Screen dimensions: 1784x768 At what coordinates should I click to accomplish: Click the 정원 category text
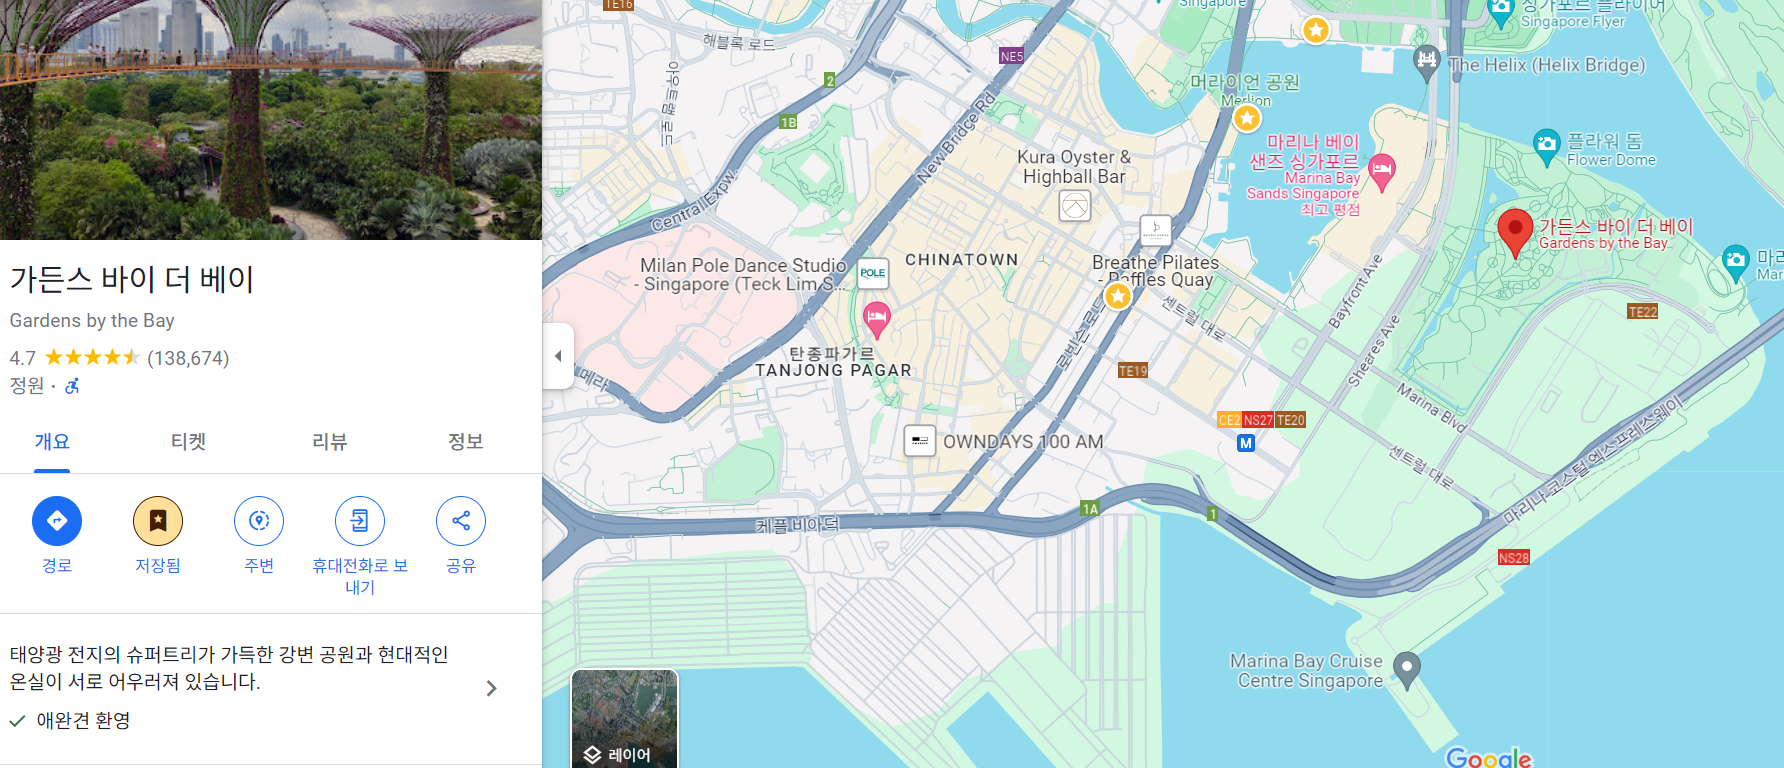27,386
